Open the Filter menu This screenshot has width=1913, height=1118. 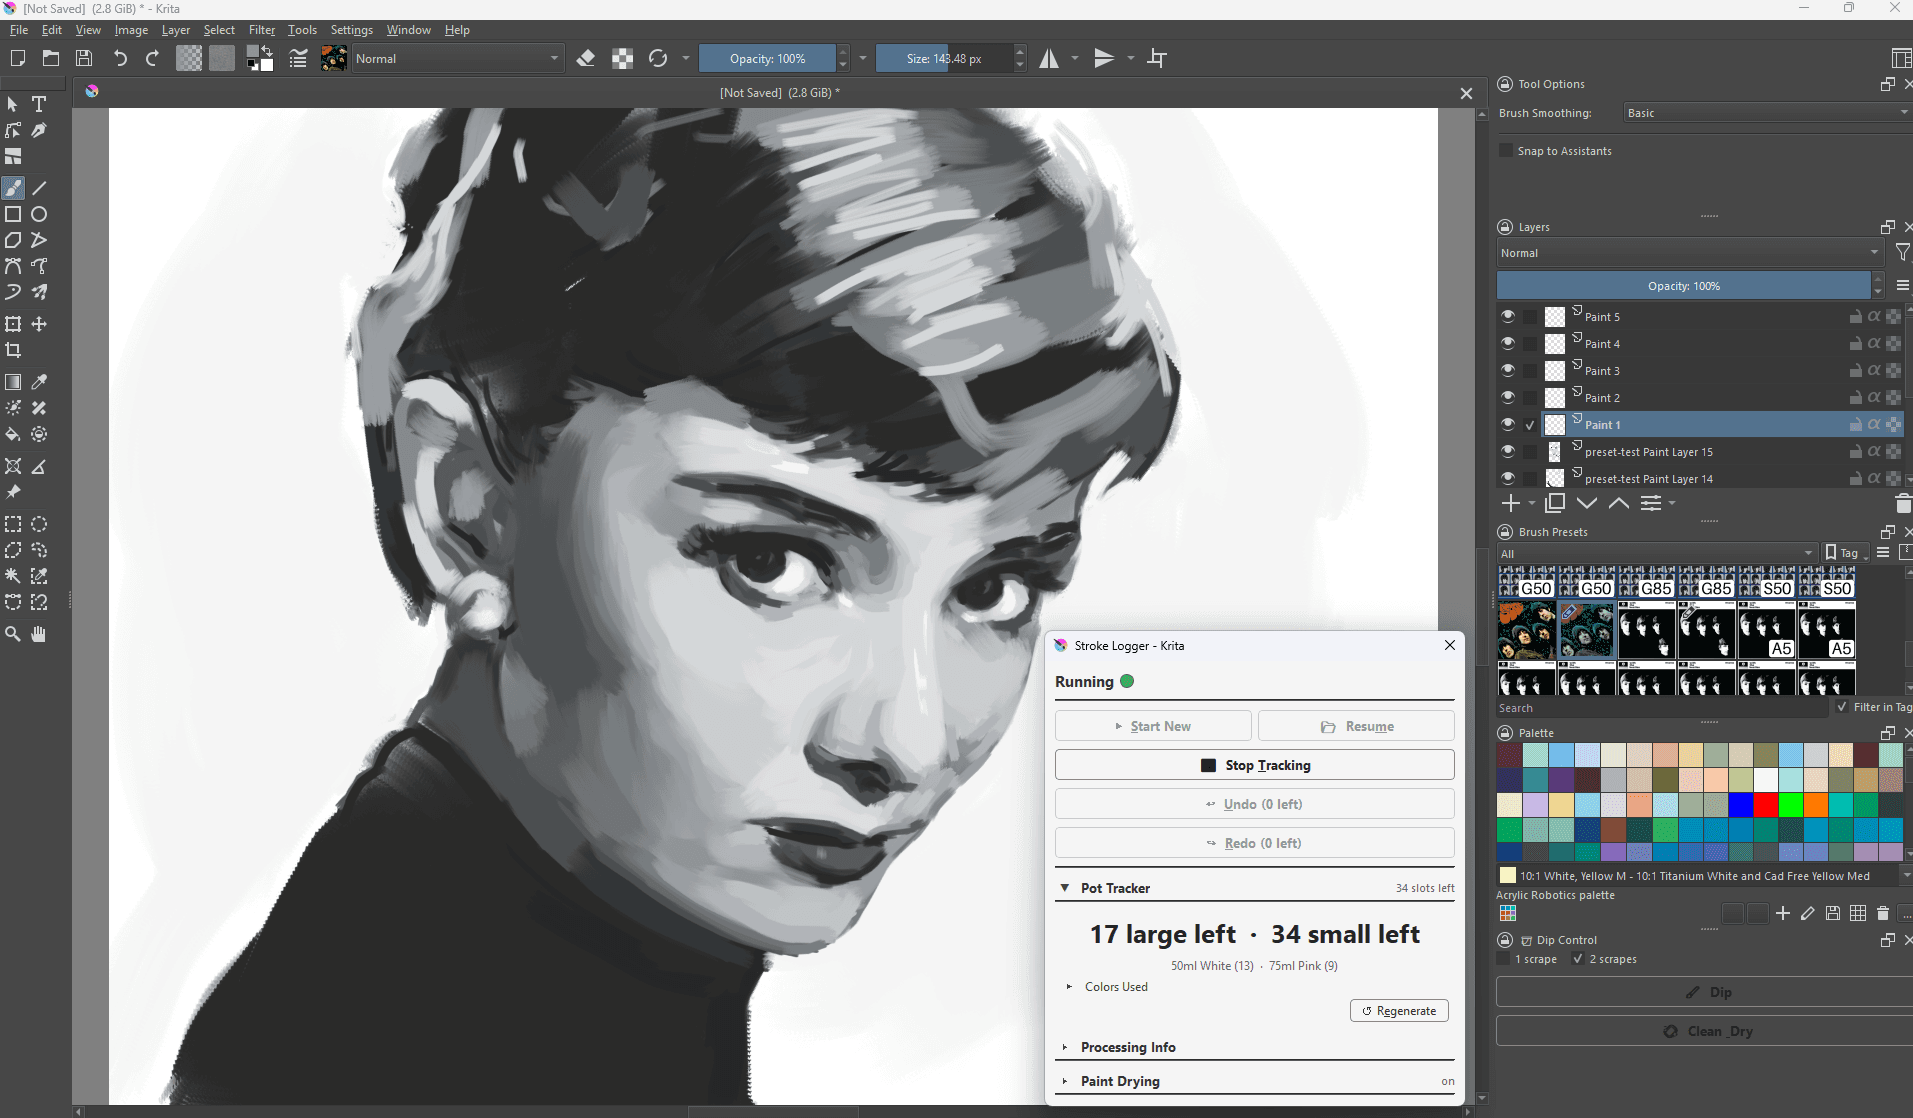pyautogui.click(x=262, y=30)
